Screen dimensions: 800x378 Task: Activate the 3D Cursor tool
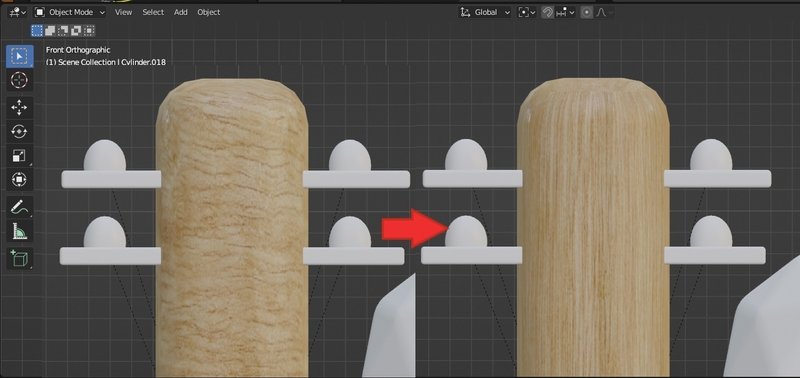click(19, 81)
